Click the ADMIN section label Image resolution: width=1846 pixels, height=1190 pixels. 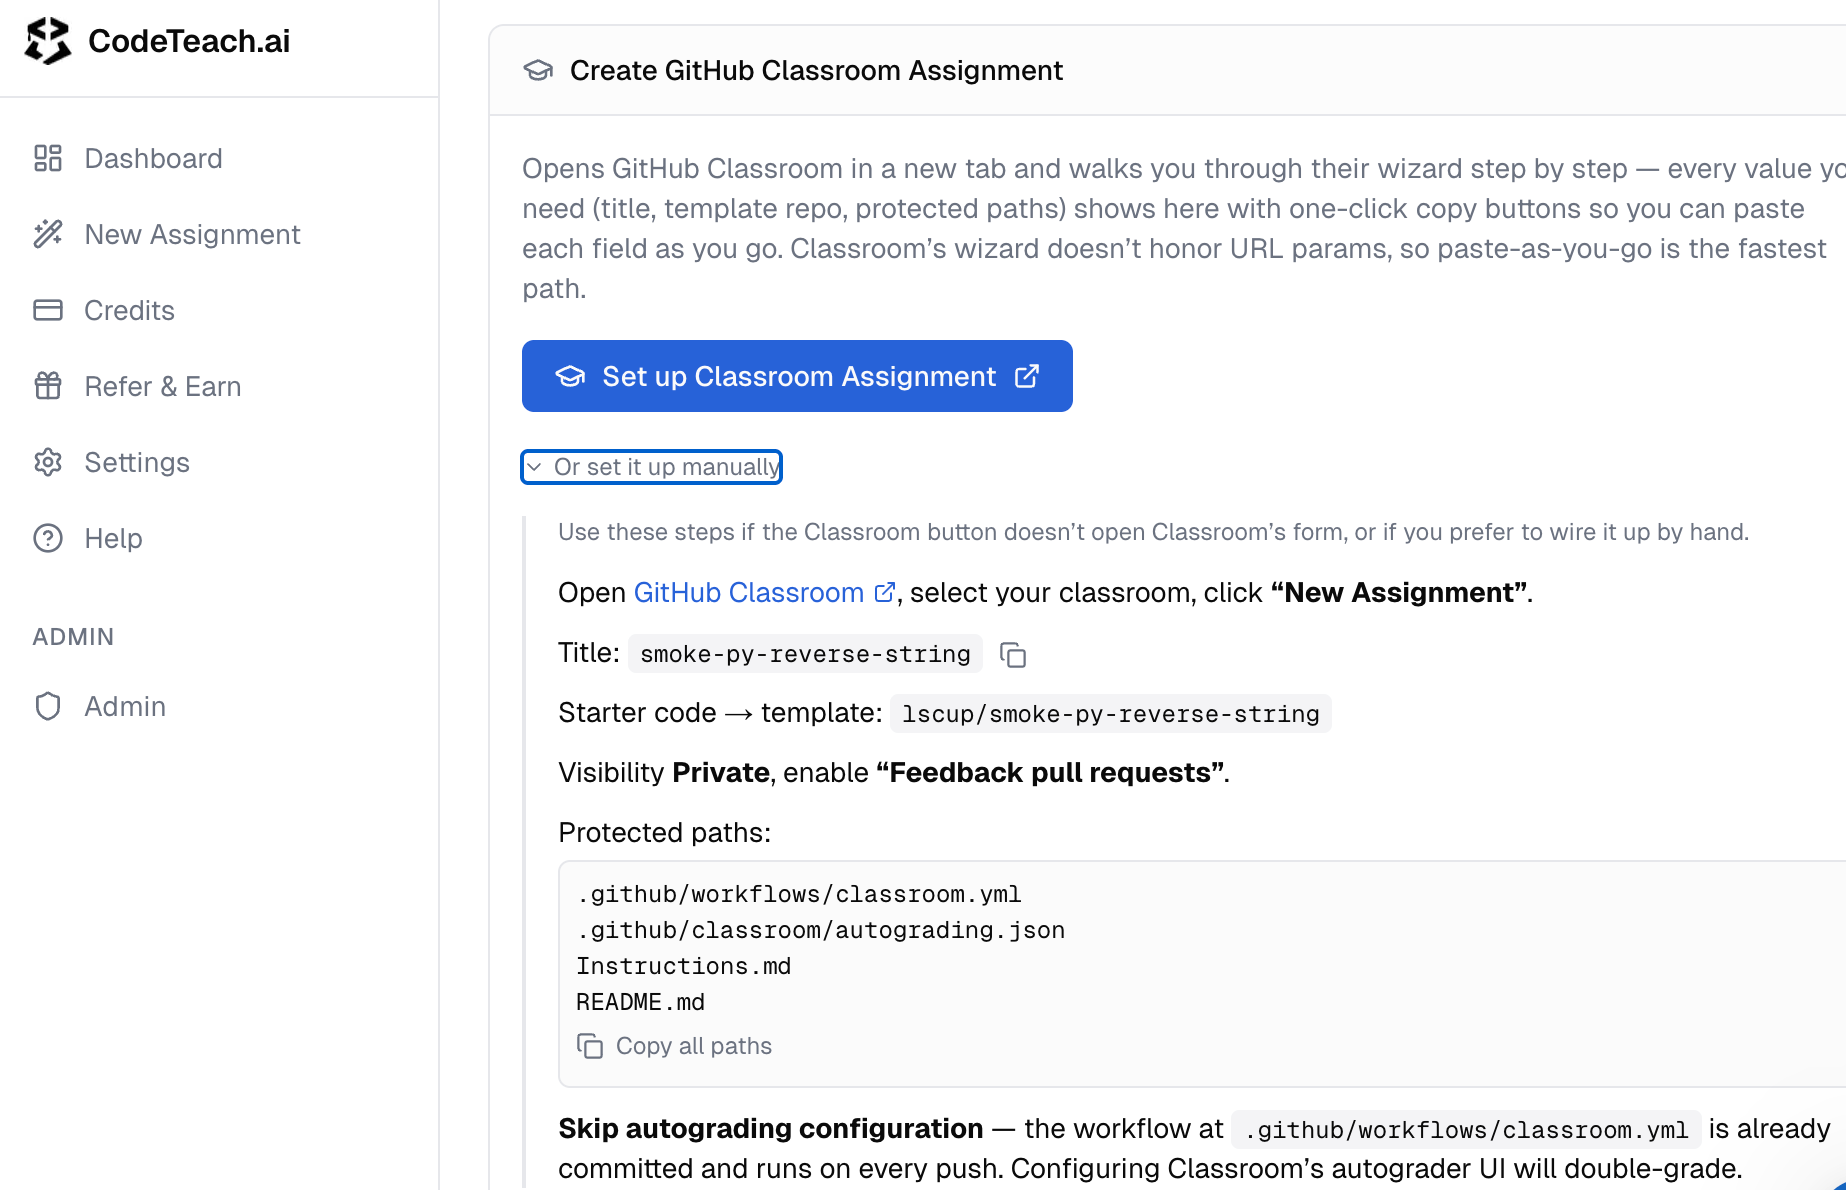tap(73, 637)
